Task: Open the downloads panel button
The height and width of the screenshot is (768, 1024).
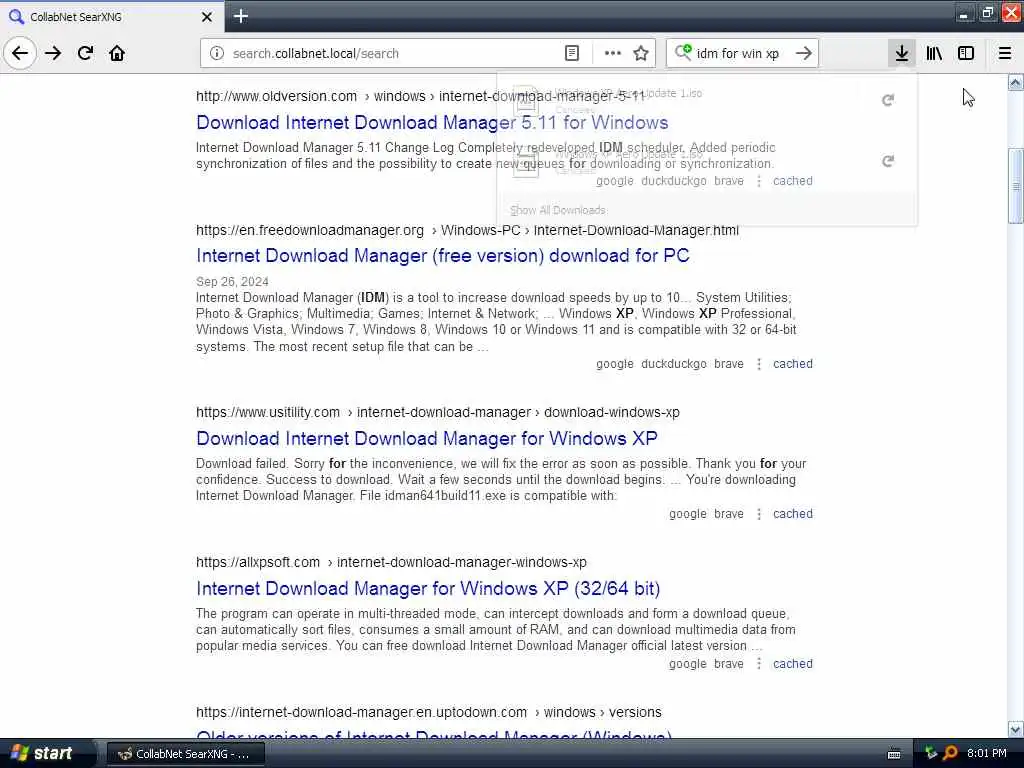Action: point(902,54)
